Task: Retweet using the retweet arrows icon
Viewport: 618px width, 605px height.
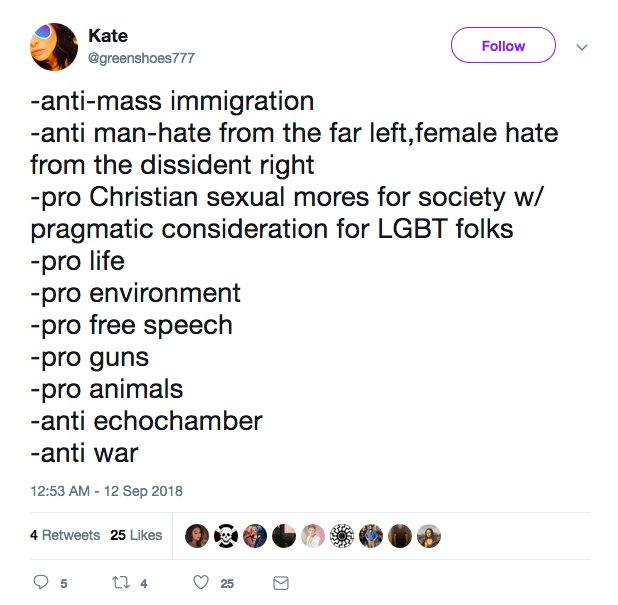Action: (x=121, y=582)
